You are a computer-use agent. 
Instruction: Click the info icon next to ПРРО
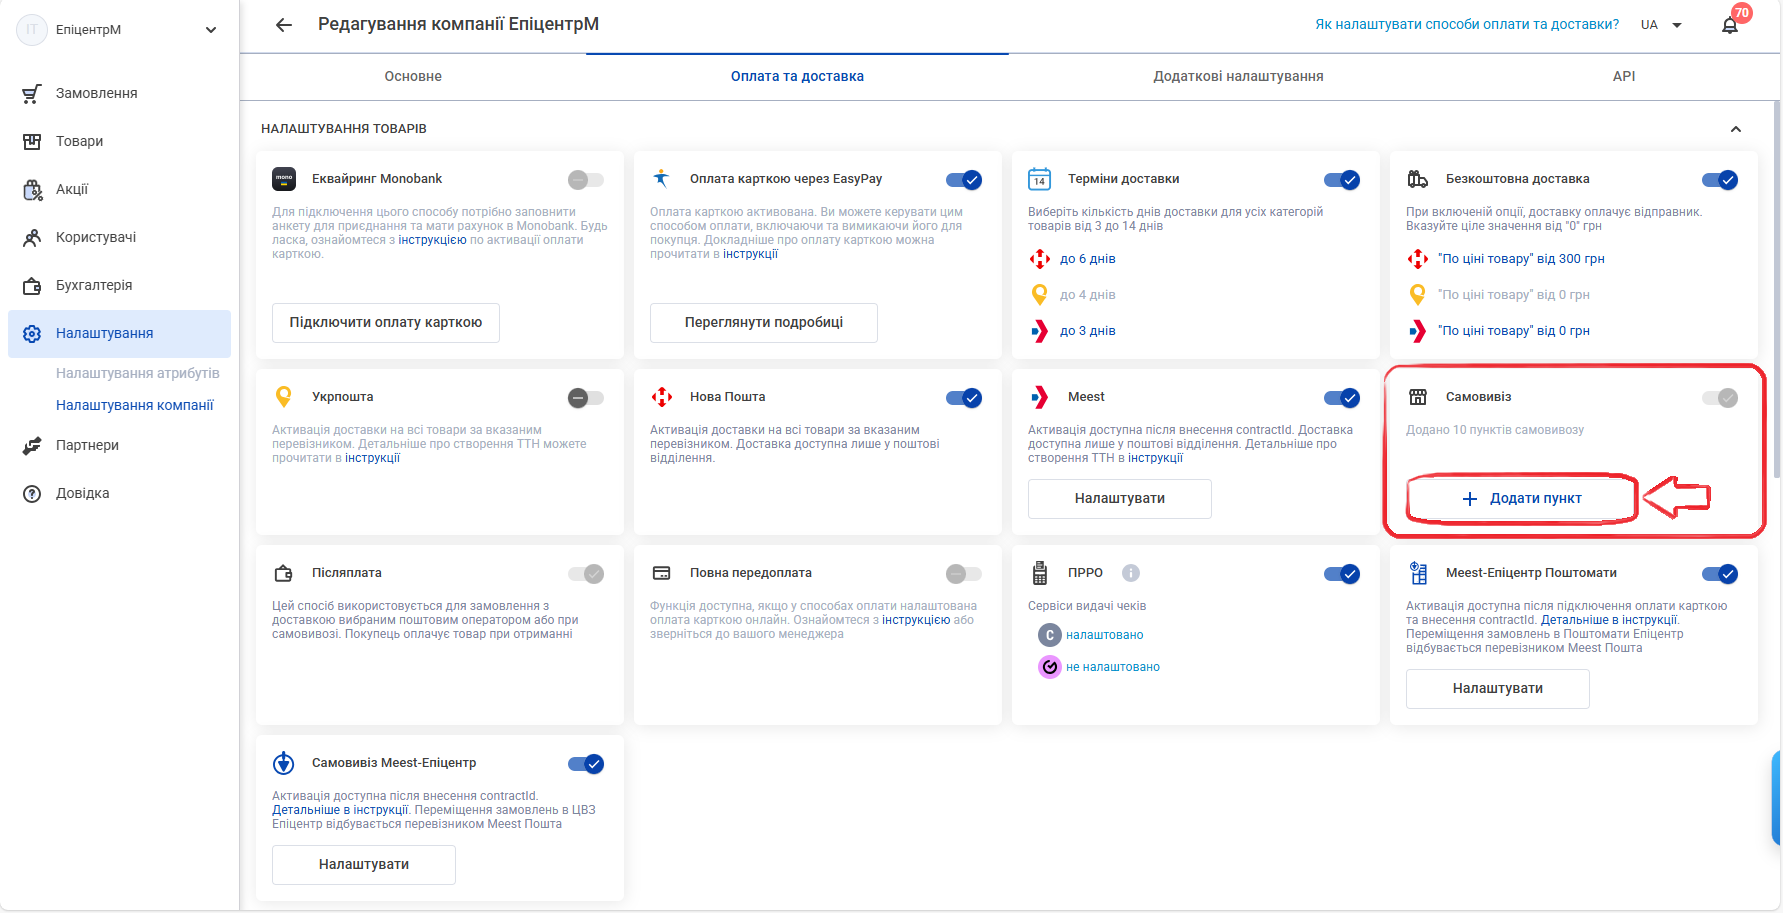pos(1131,573)
